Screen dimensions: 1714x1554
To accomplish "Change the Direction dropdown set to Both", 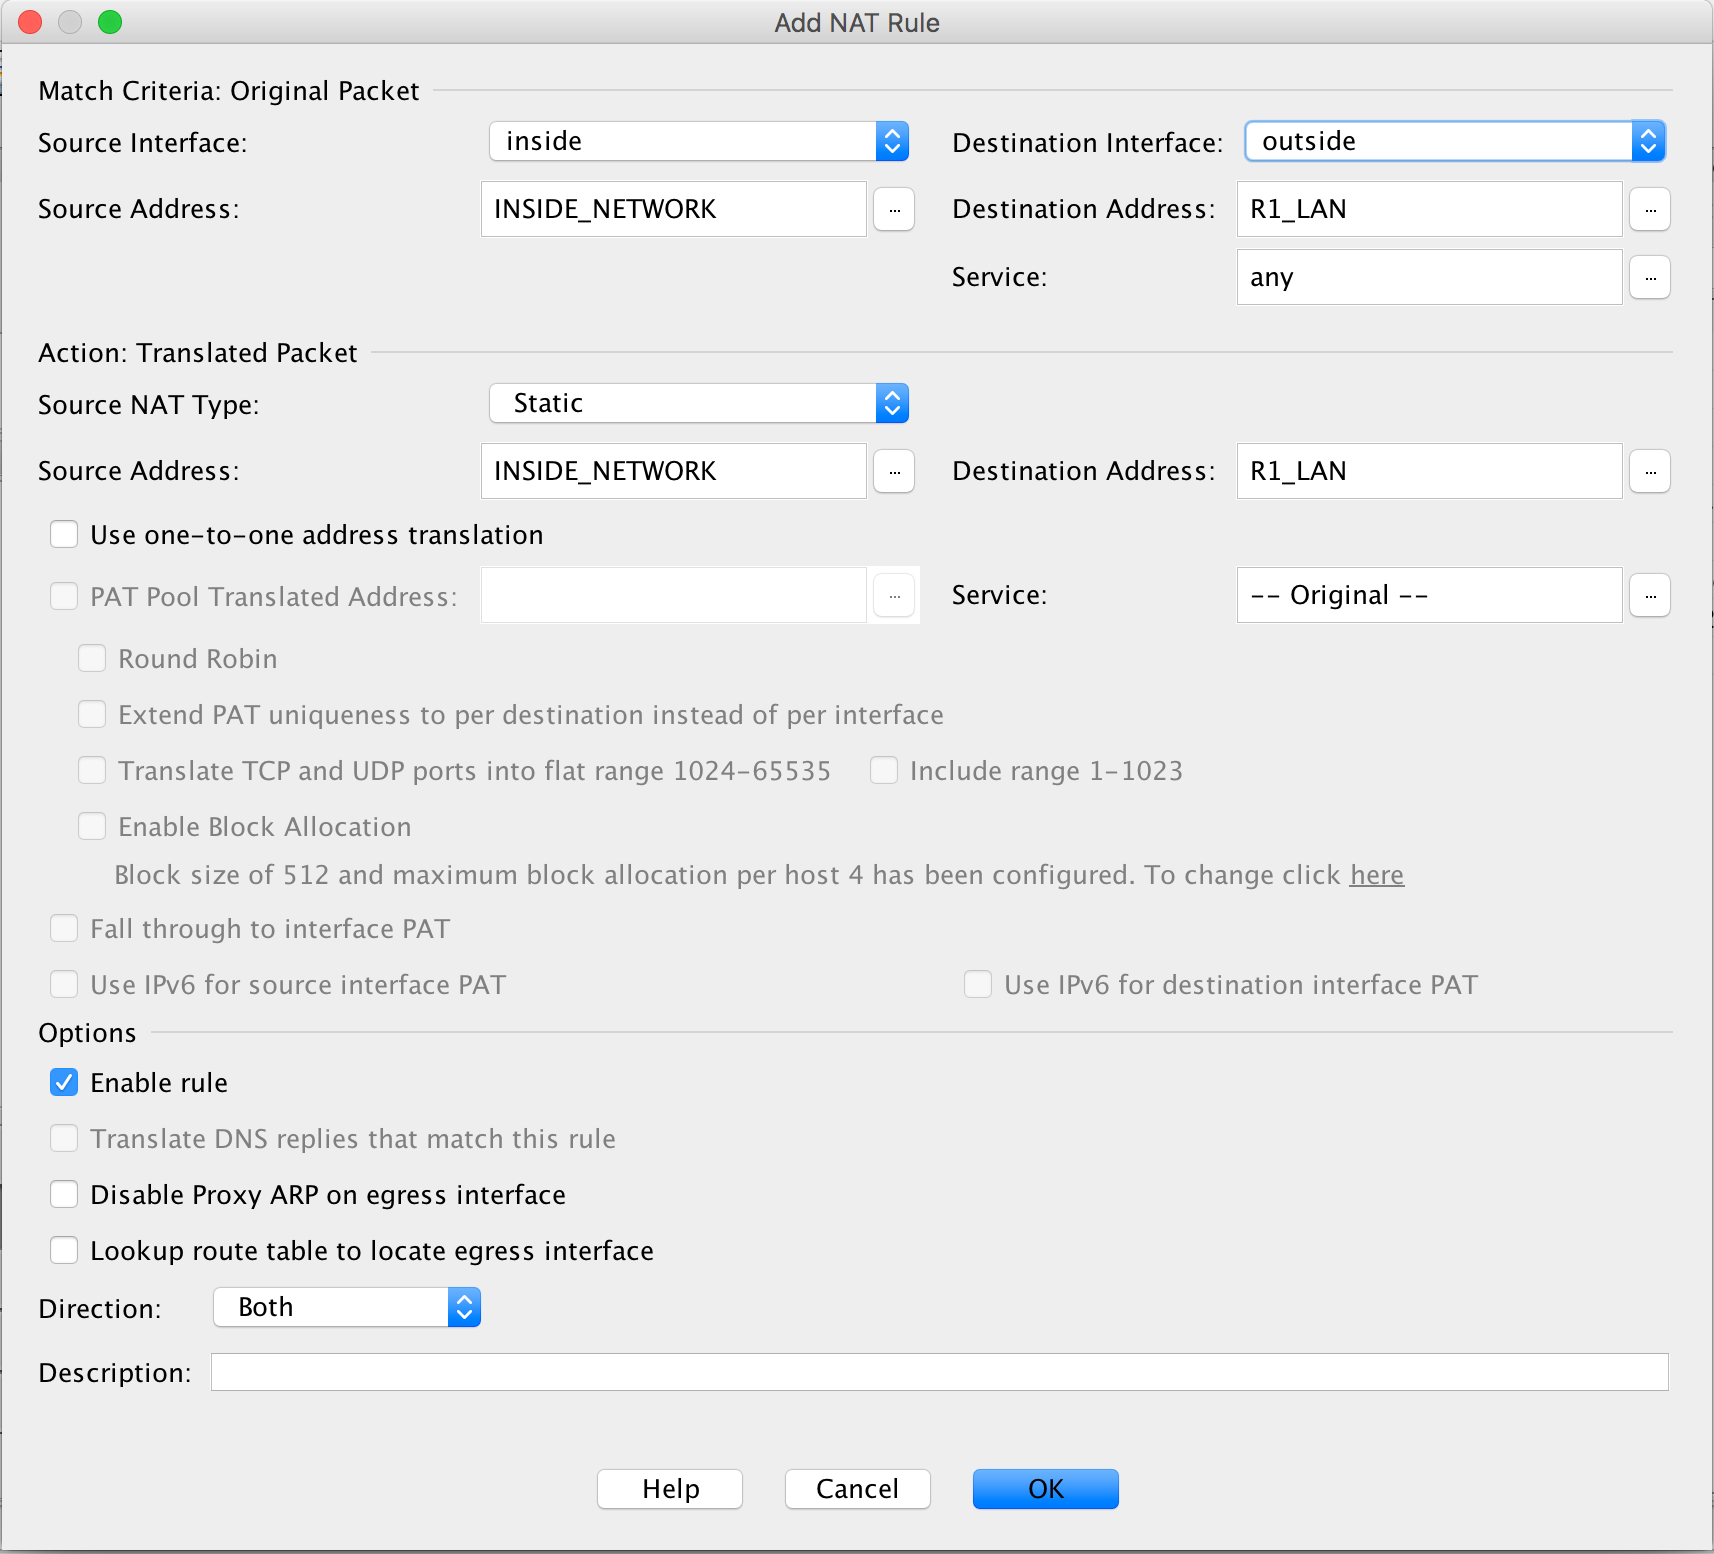I will coord(347,1308).
